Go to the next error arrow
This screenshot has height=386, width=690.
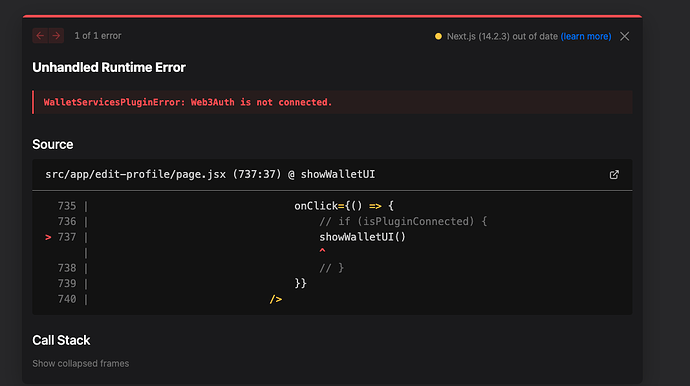[56, 36]
